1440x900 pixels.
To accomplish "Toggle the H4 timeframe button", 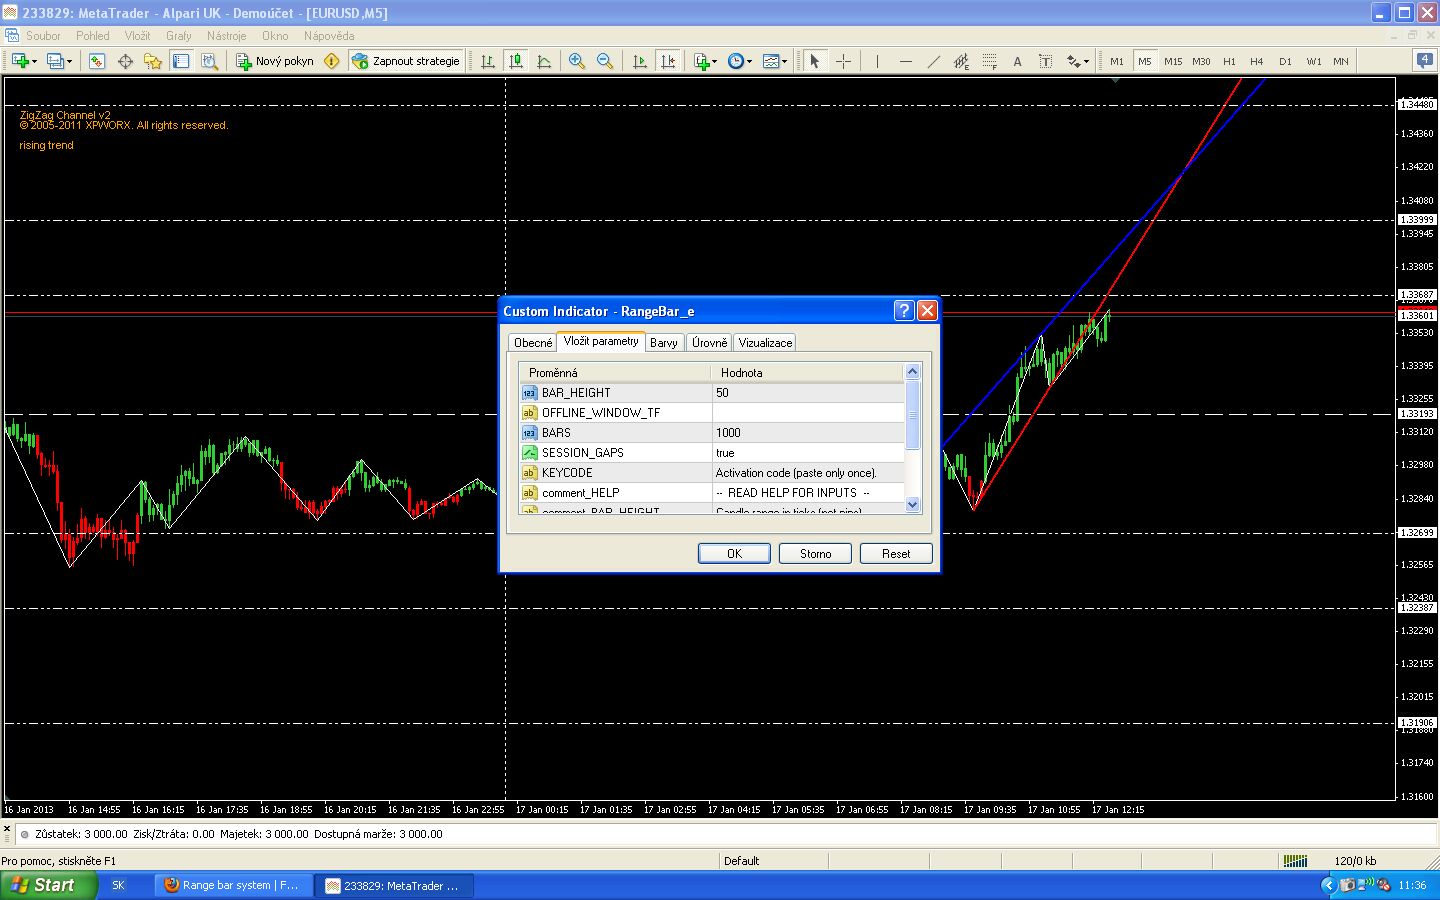I will [1257, 61].
